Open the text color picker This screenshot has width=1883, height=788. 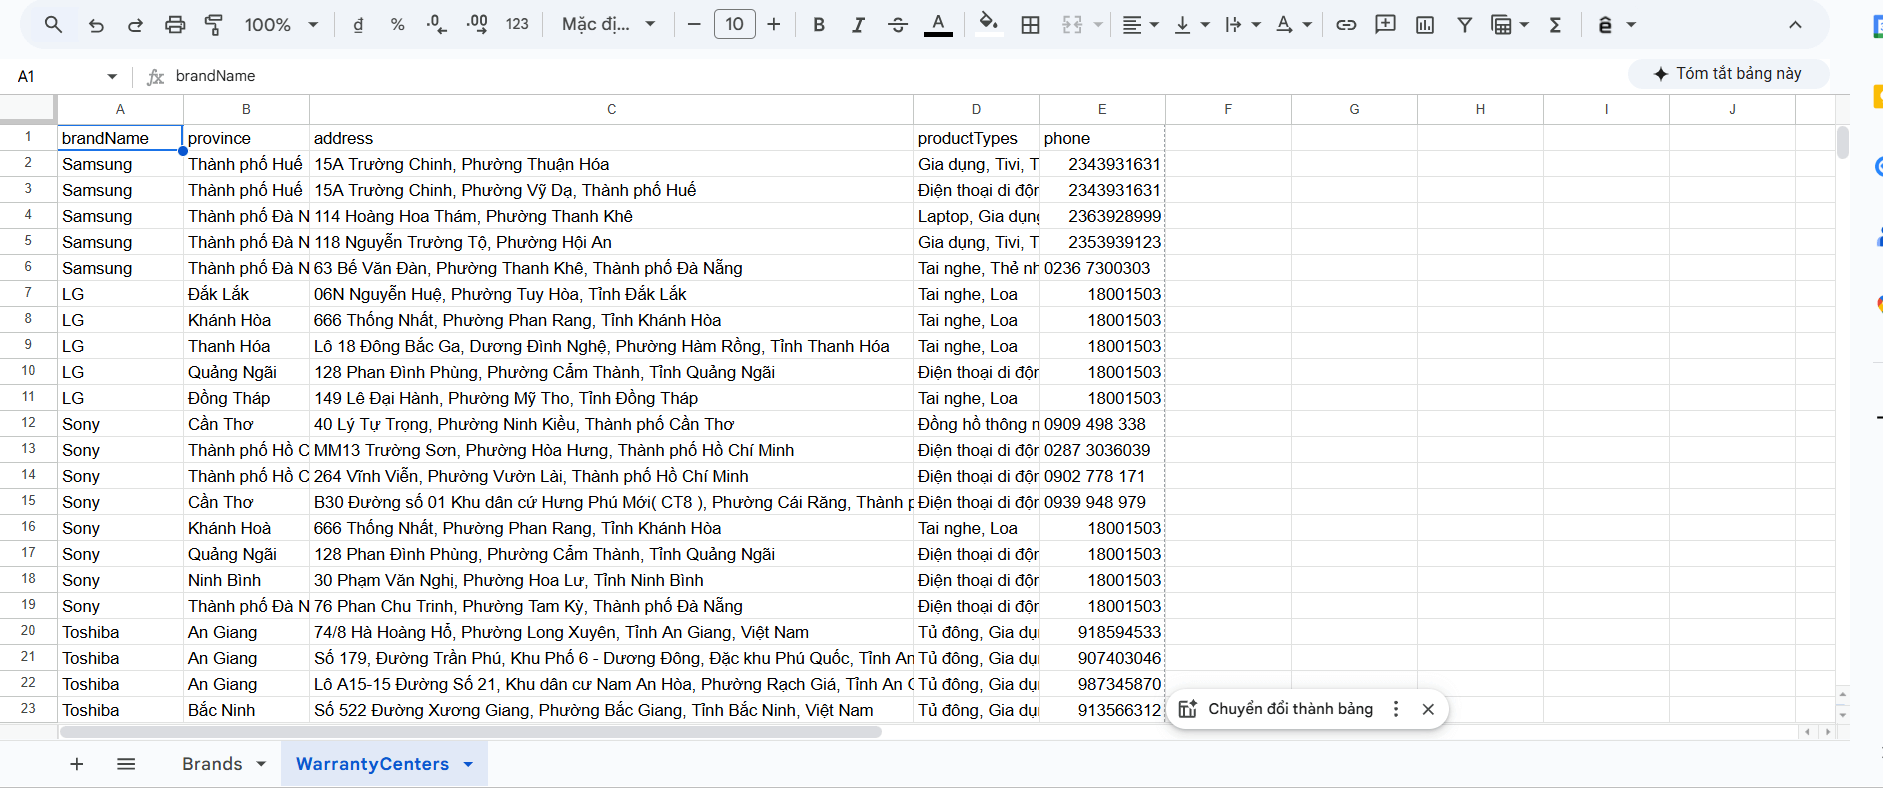pos(938,25)
